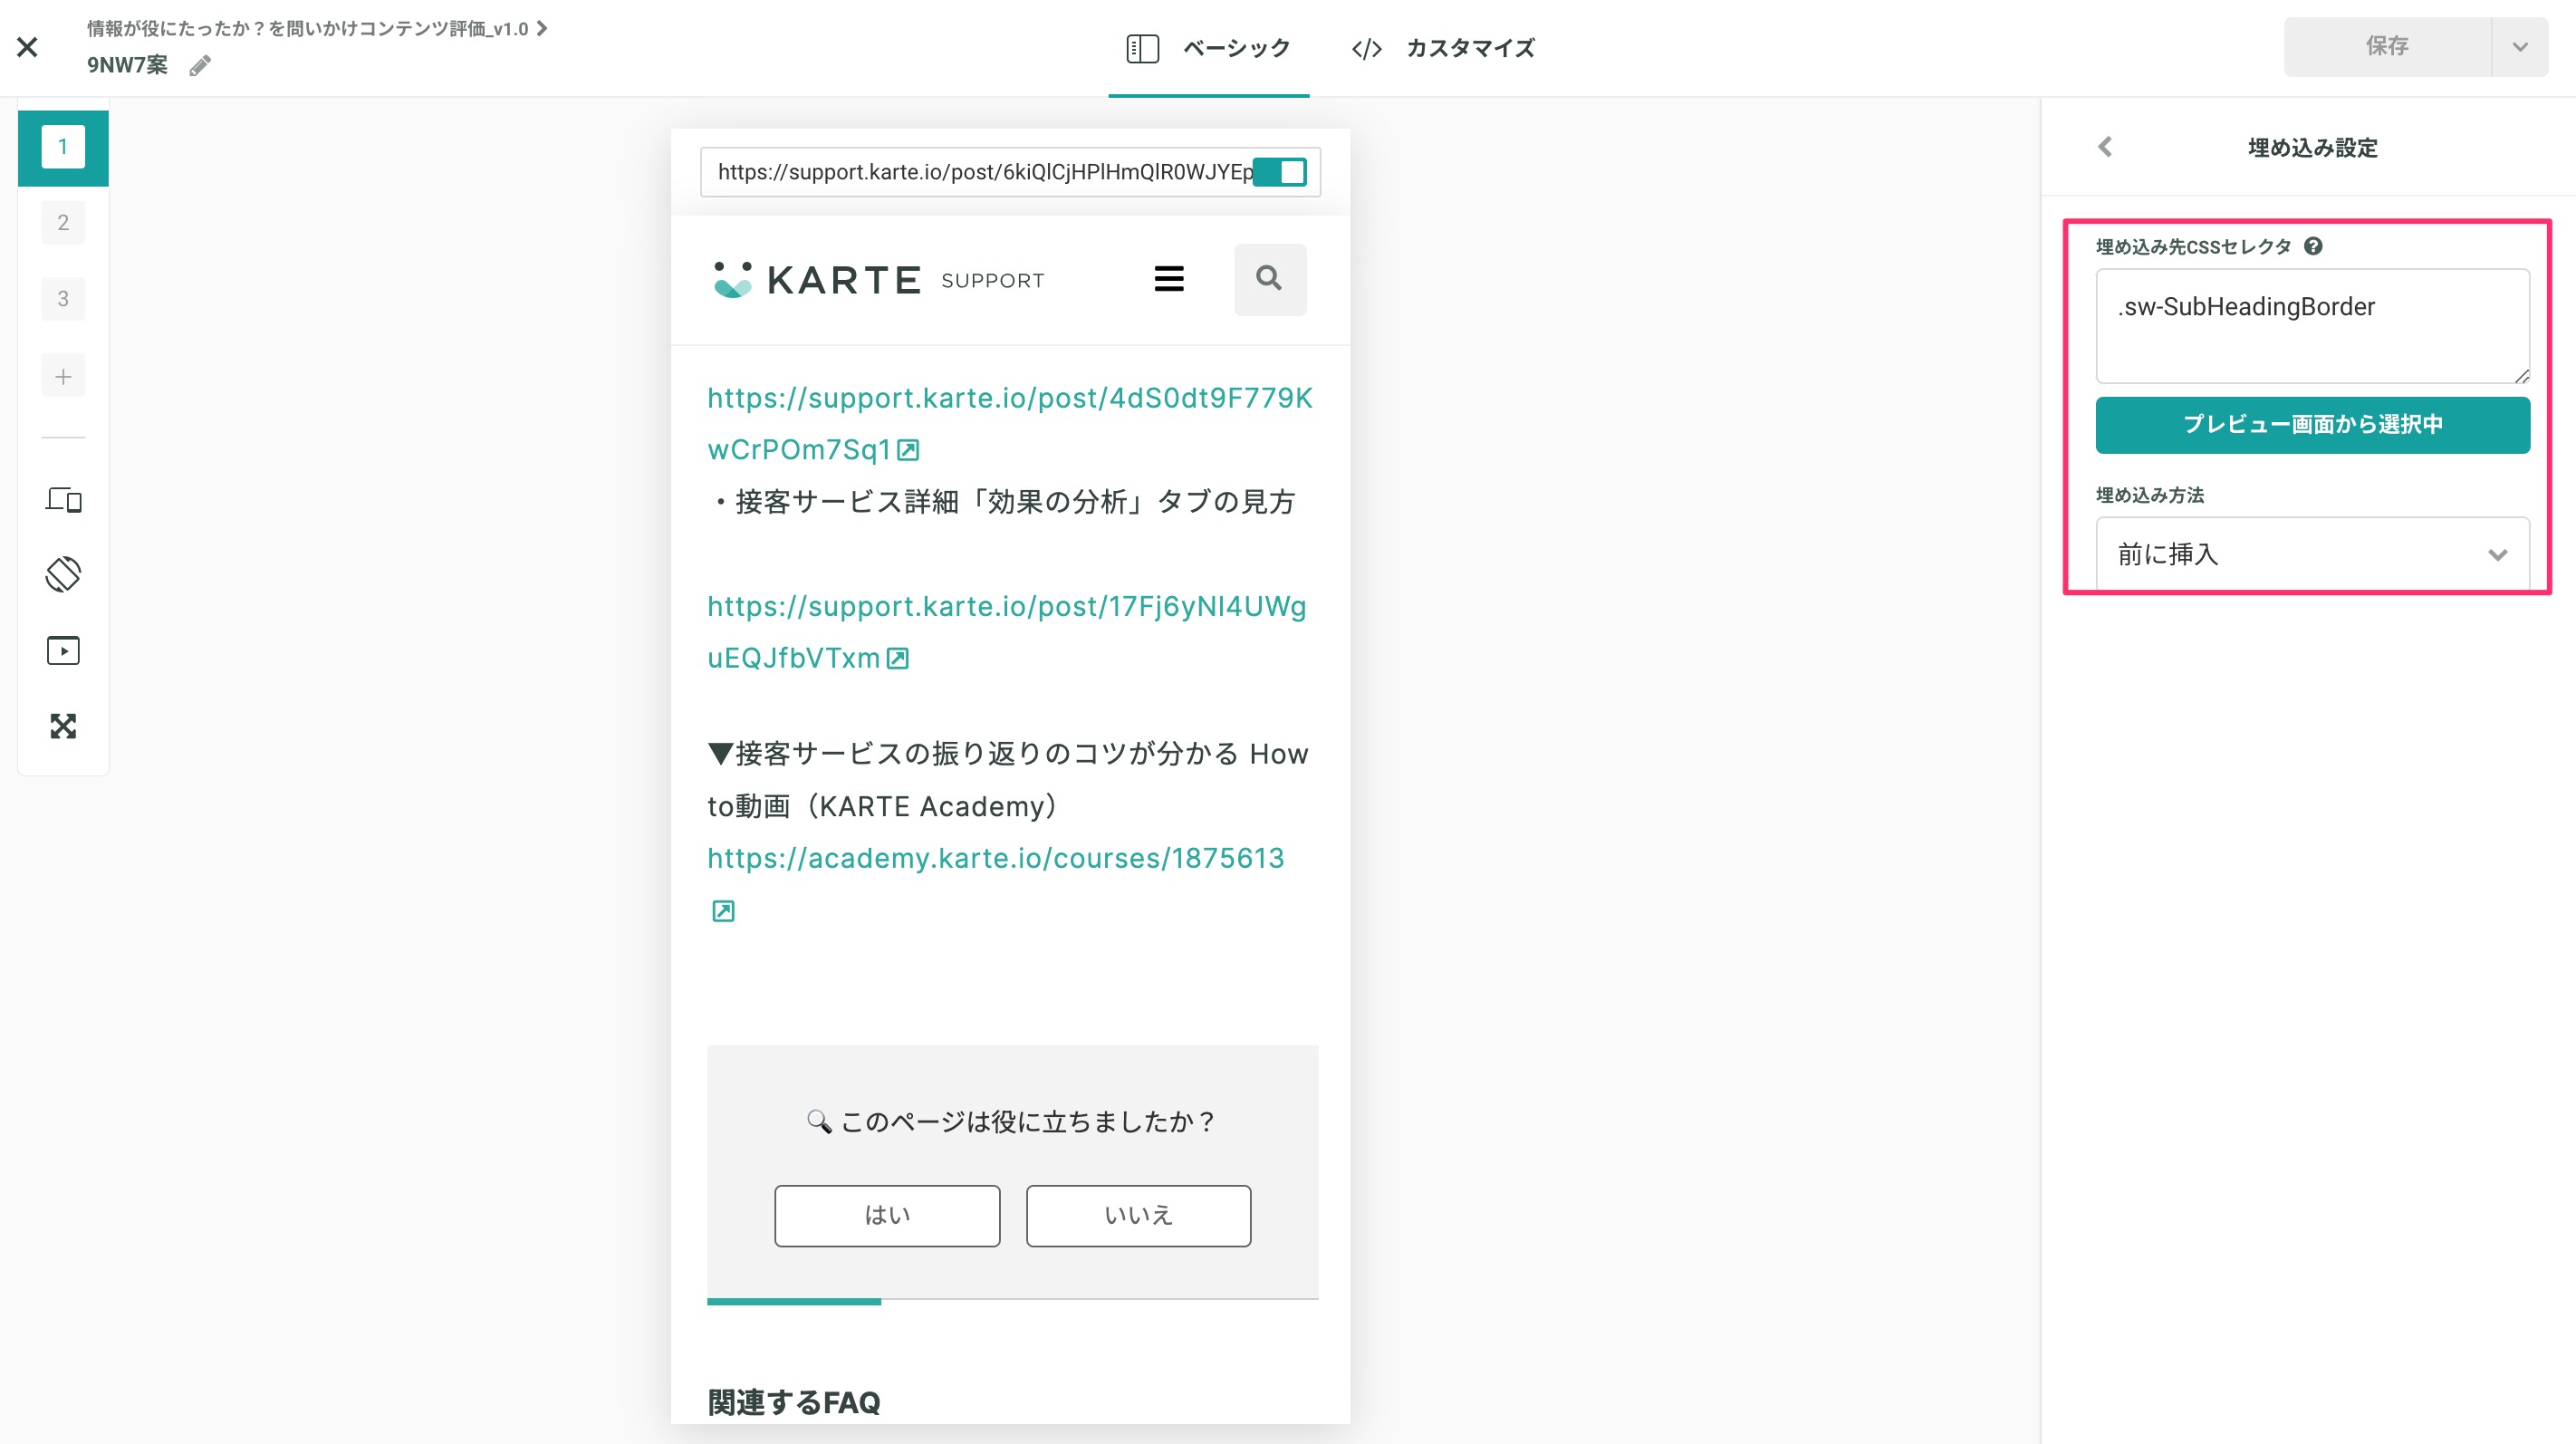Click the いいえ answer button
The width and height of the screenshot is (2576, 1444).
click(x=1138, y=1216)
